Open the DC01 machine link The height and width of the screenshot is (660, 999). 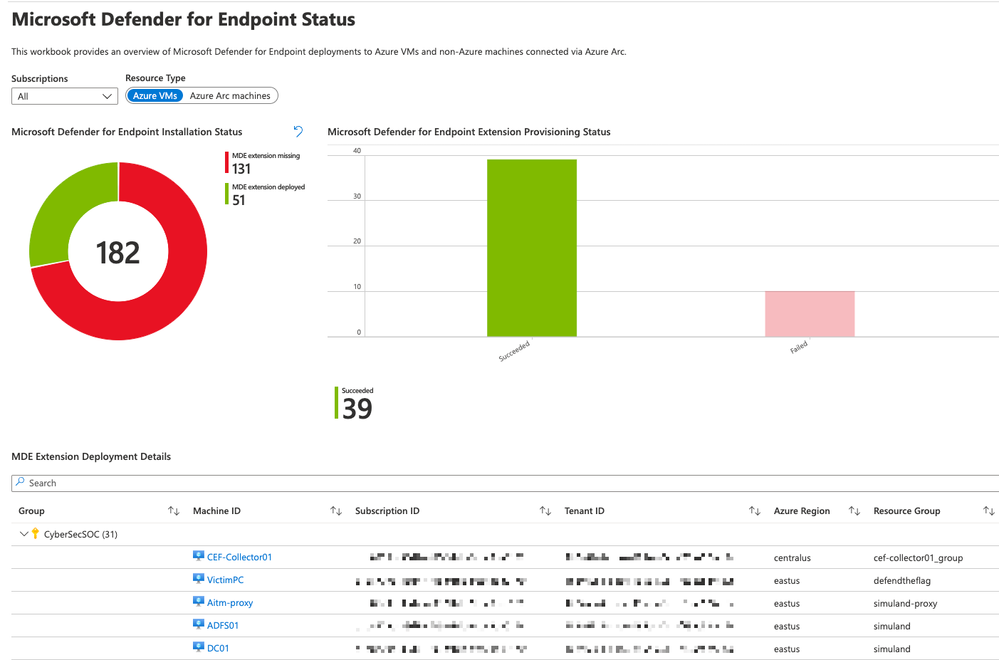[x=217, y=648]
